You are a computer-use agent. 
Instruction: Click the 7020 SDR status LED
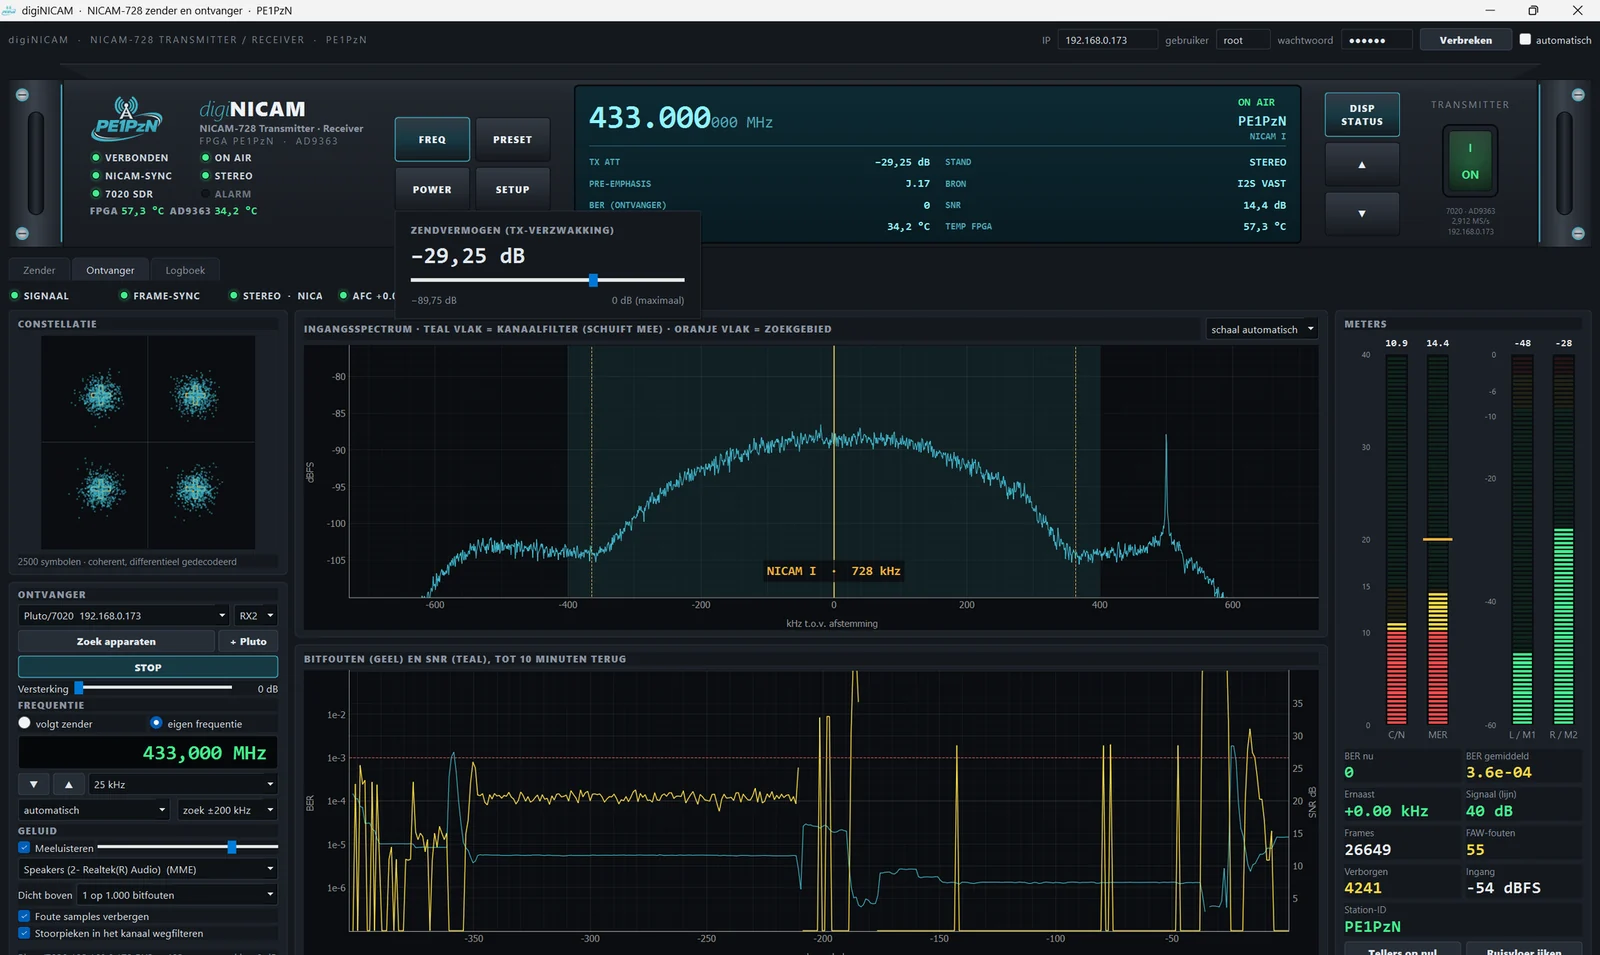pyautogui.click(x=96, y=194)
